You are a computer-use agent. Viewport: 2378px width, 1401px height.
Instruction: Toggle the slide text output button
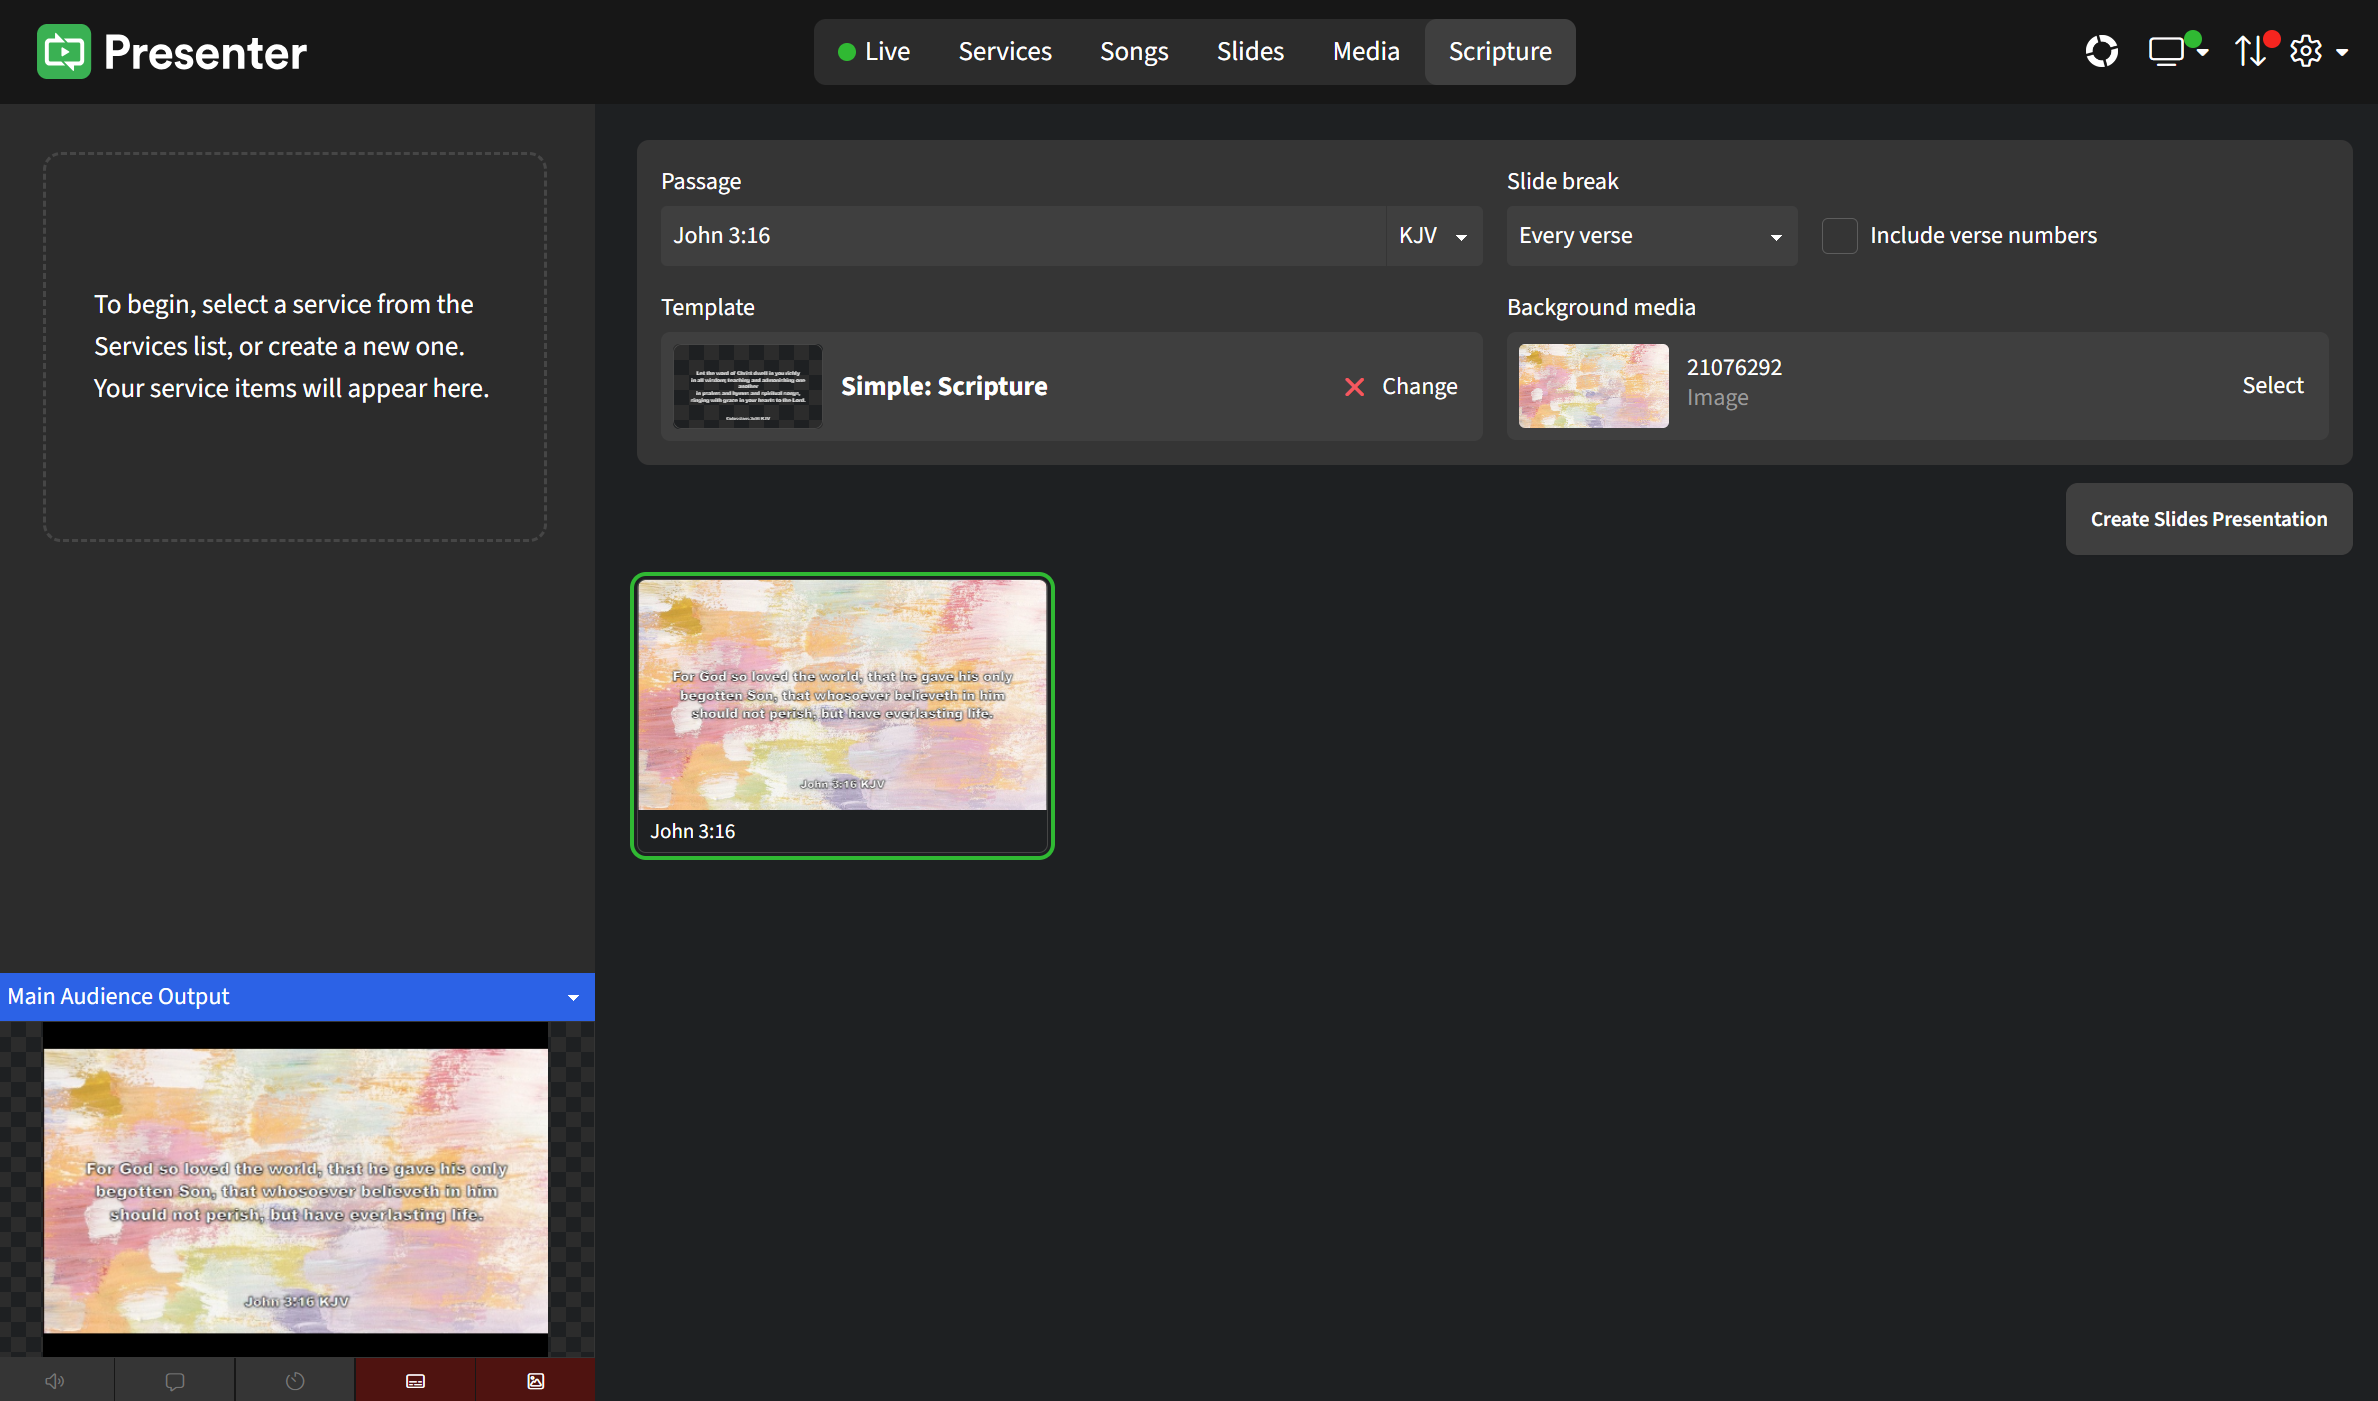click(x=415, y=1381)
